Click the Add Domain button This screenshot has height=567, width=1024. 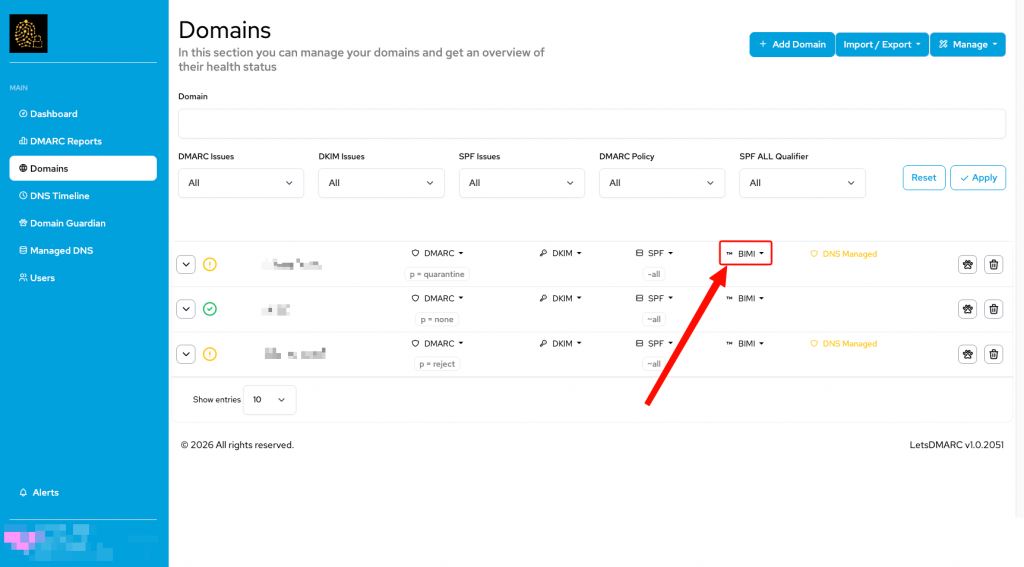[792, 44]
